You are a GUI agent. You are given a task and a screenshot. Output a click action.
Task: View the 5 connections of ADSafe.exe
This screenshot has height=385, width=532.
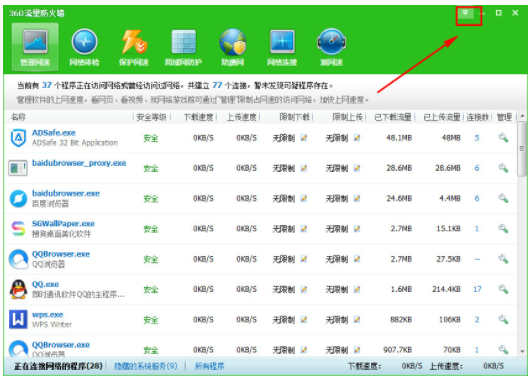(477, 138)
